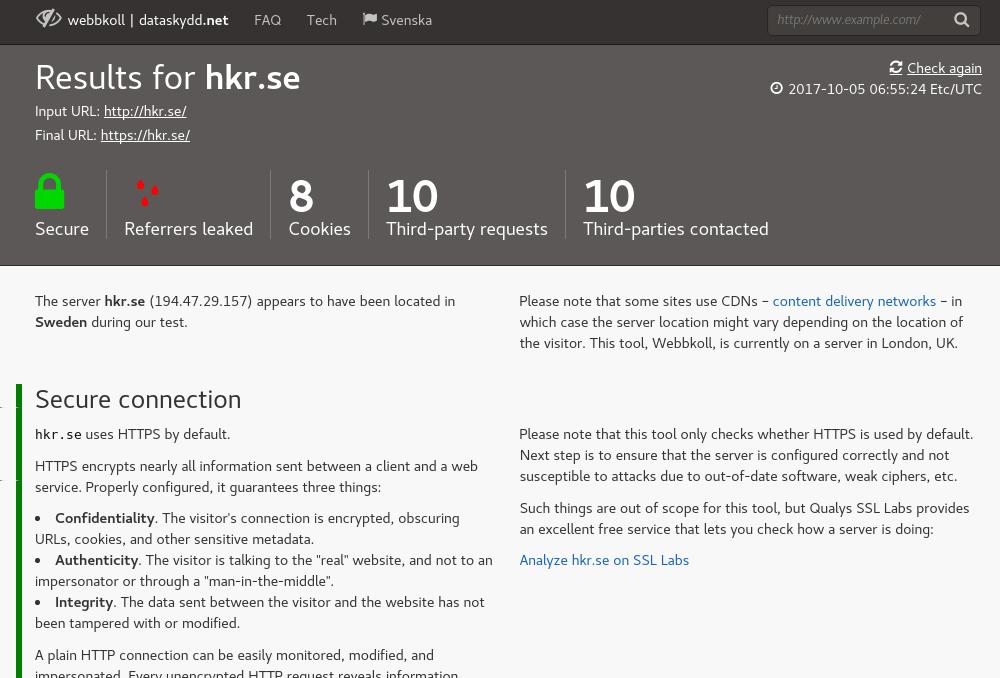
Task: Click the Results for hkr.se heading
Action: tap(168, 78)
